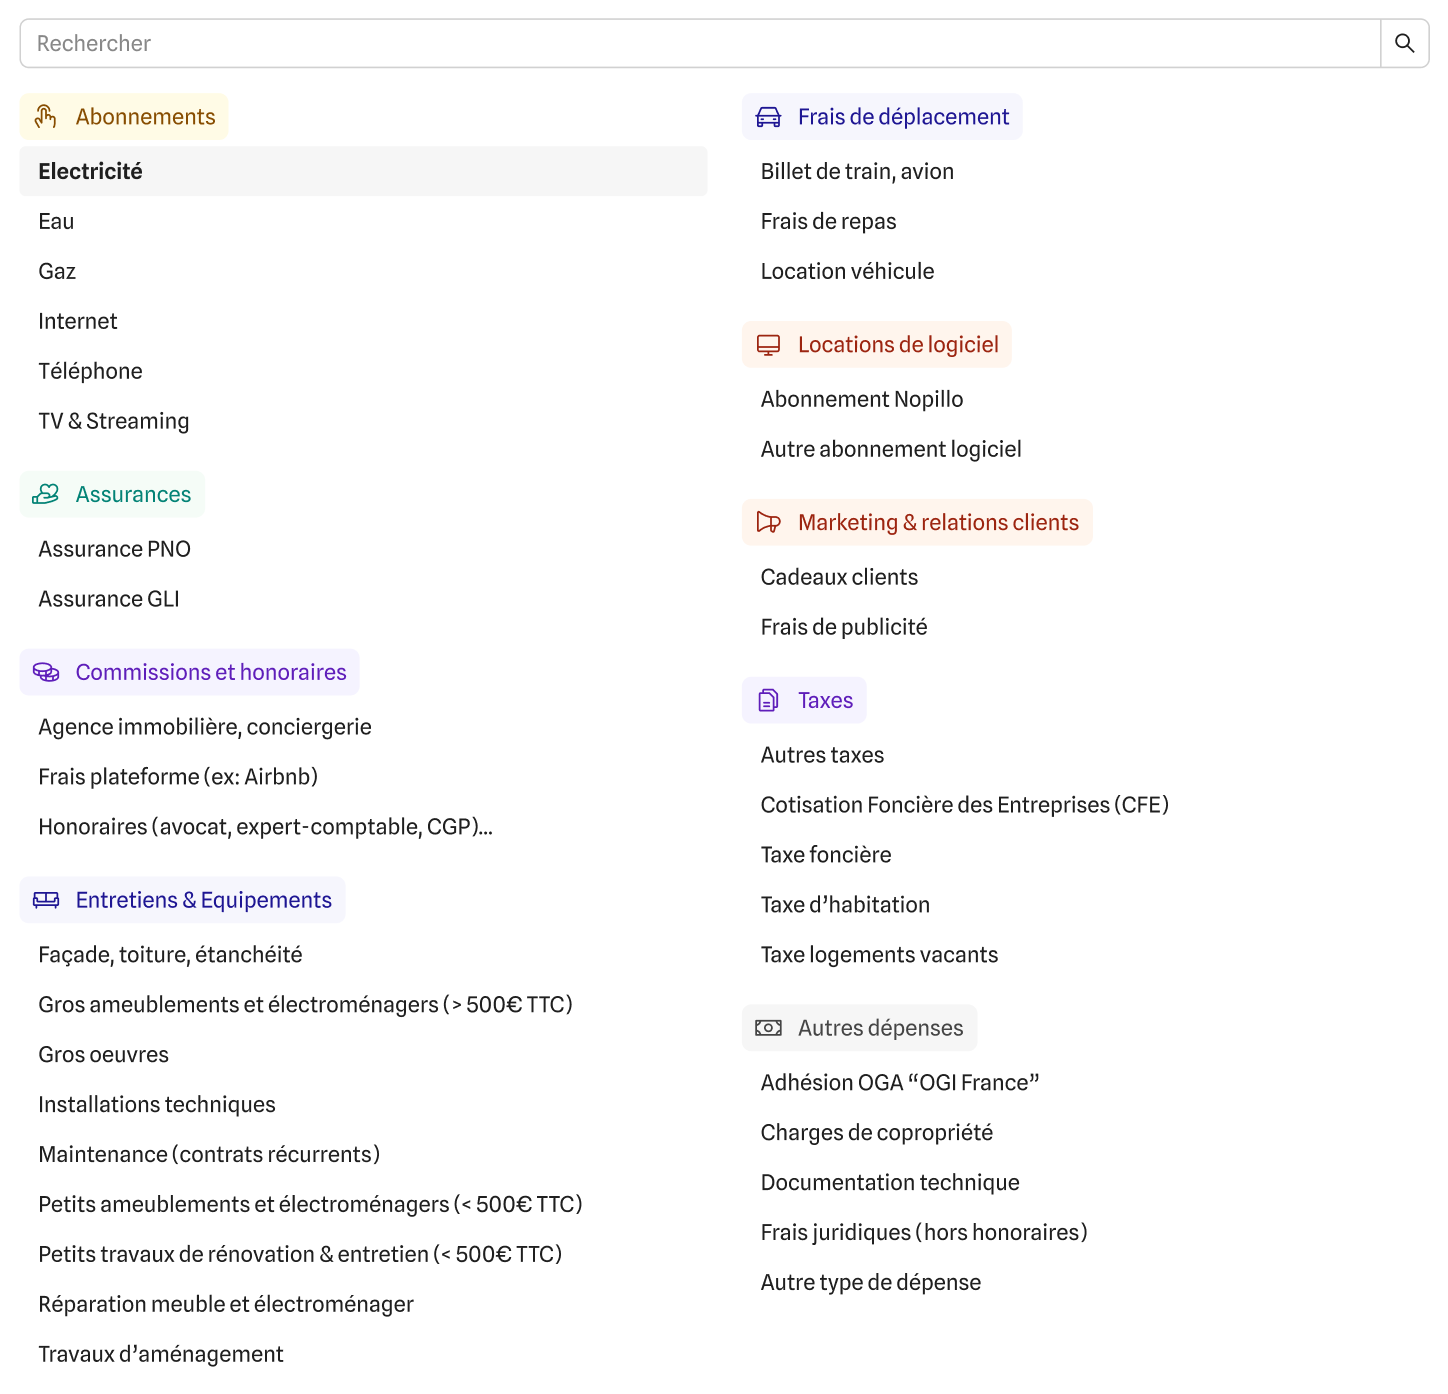Image resolution: width=1448 pixels, height=1394 pixels.
Task: Pick Charges de copropriété option
Action: pyautogui.click(x=877, y=1133)
